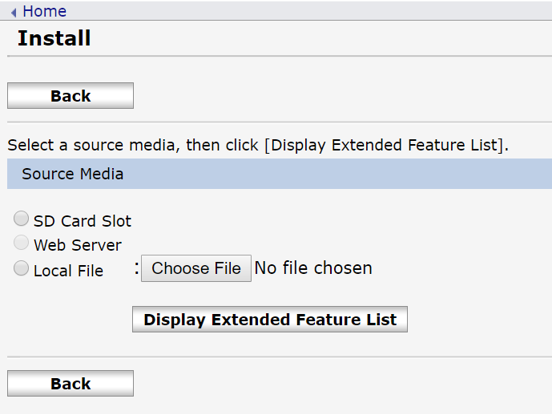Click the 'Local File' label text
Image resolution: width=554 pixels, height=414 pixels.
click(x=69, y=271)
